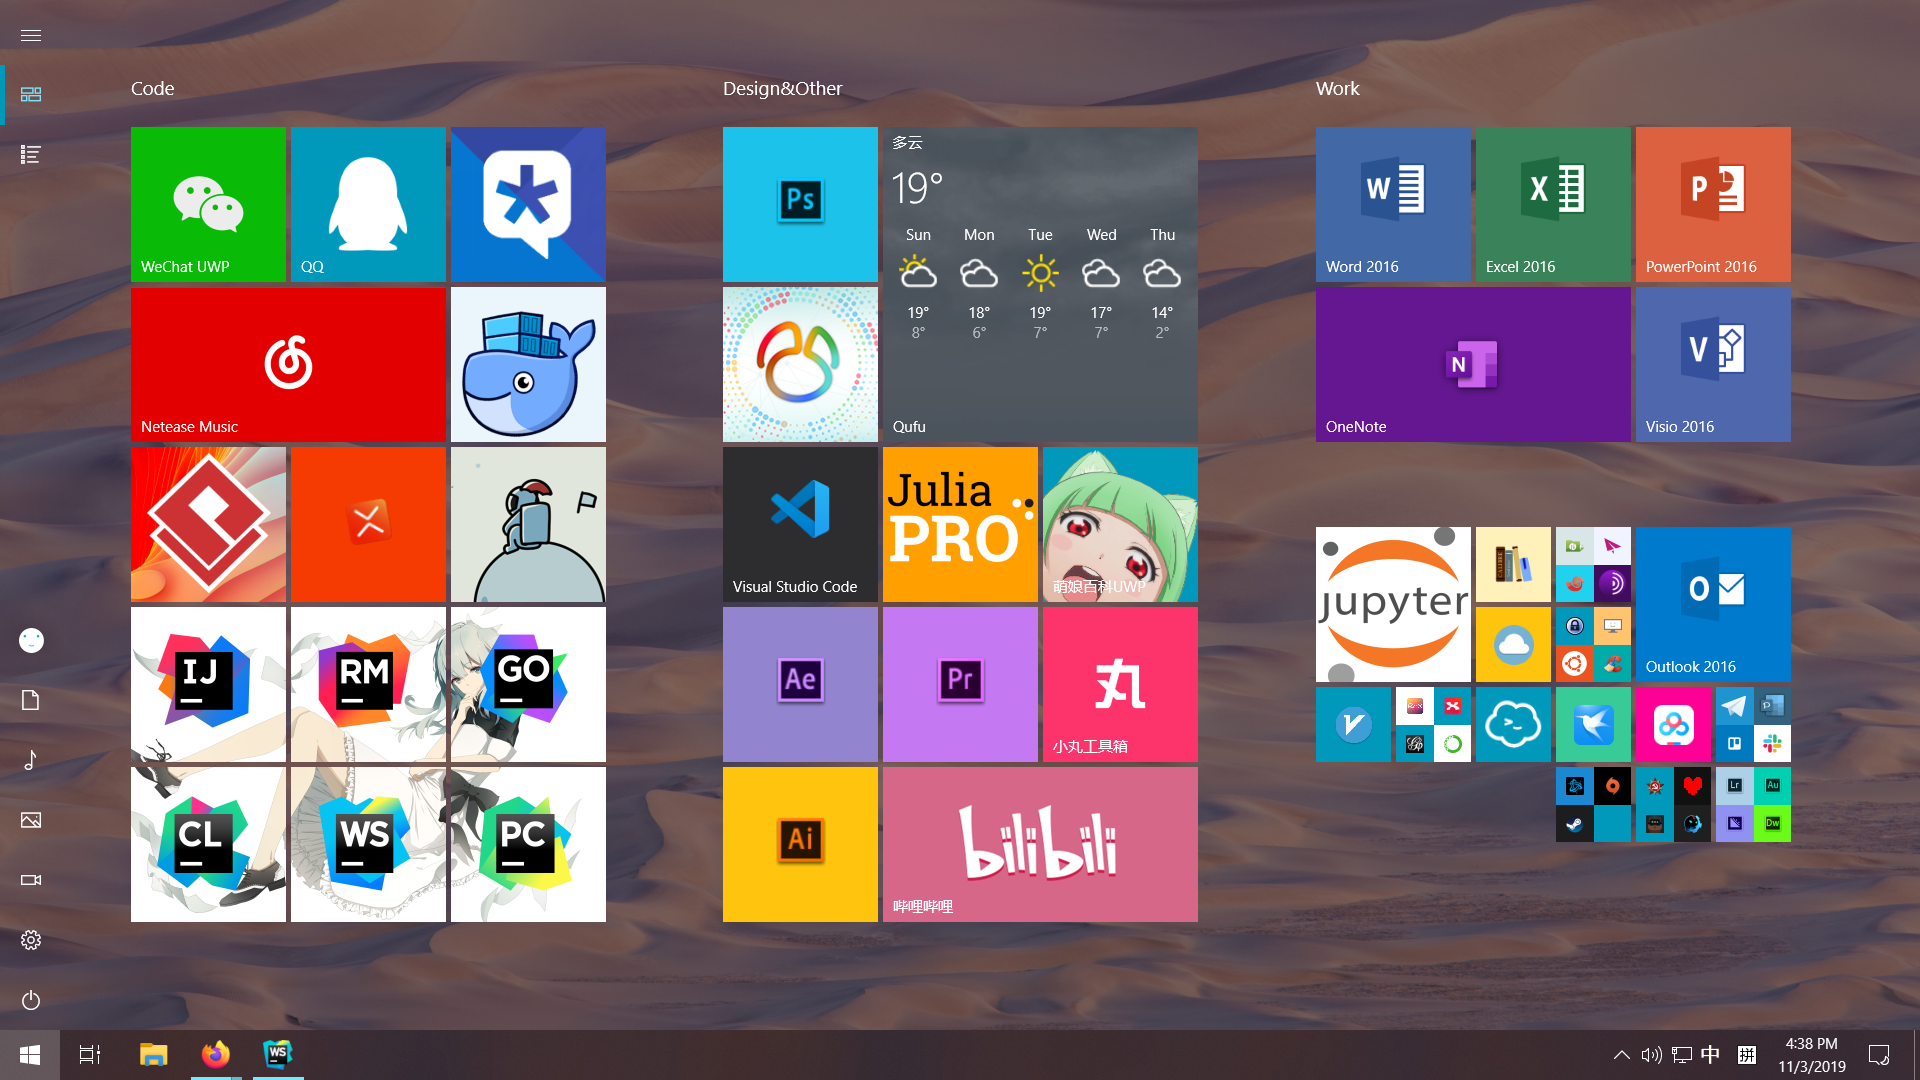Screen dimensions: 1920x1080
Task: Launch the QQ penguin tile
Action: [x=368, y=204]
